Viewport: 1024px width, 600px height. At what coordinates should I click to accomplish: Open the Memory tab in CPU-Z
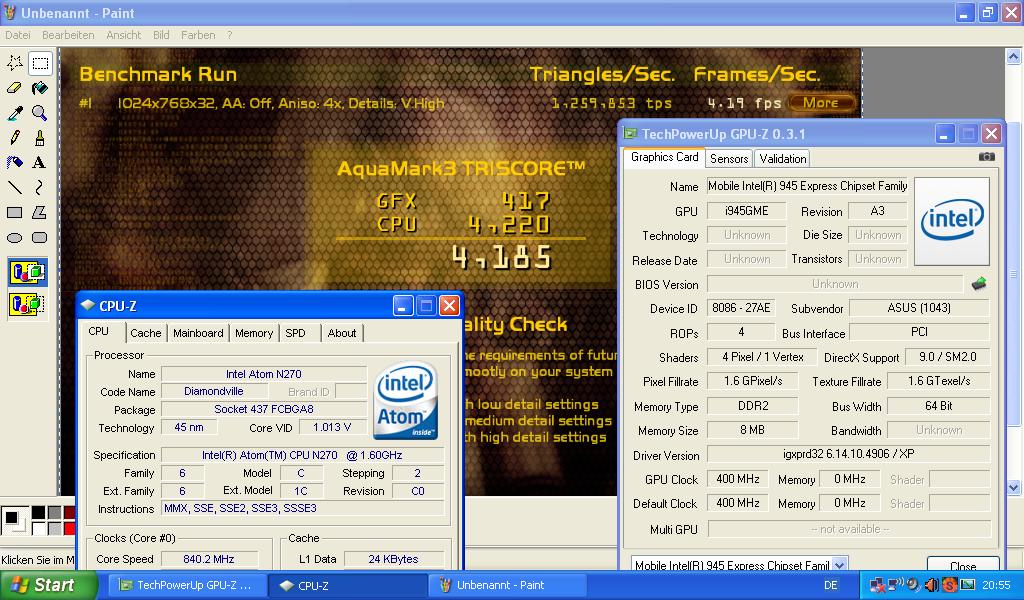[254, 333]
